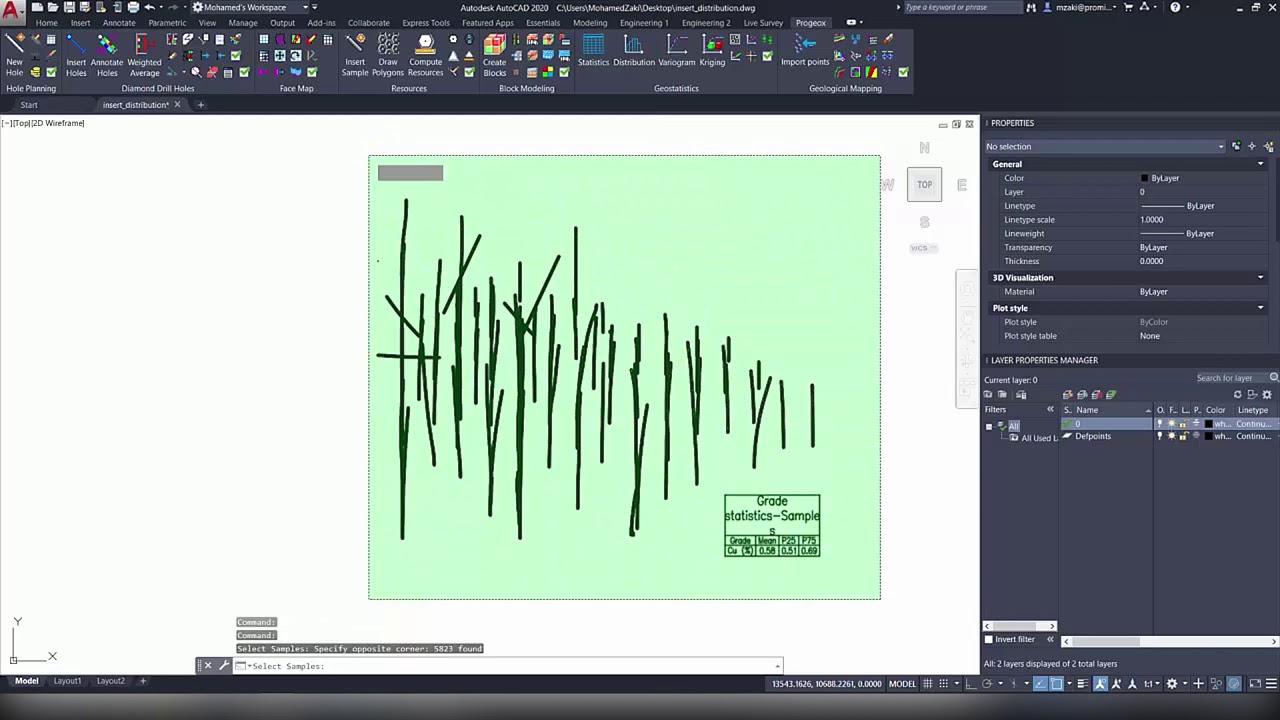Toggle on/off bulb for Defpoints layer

(1160, 436)
